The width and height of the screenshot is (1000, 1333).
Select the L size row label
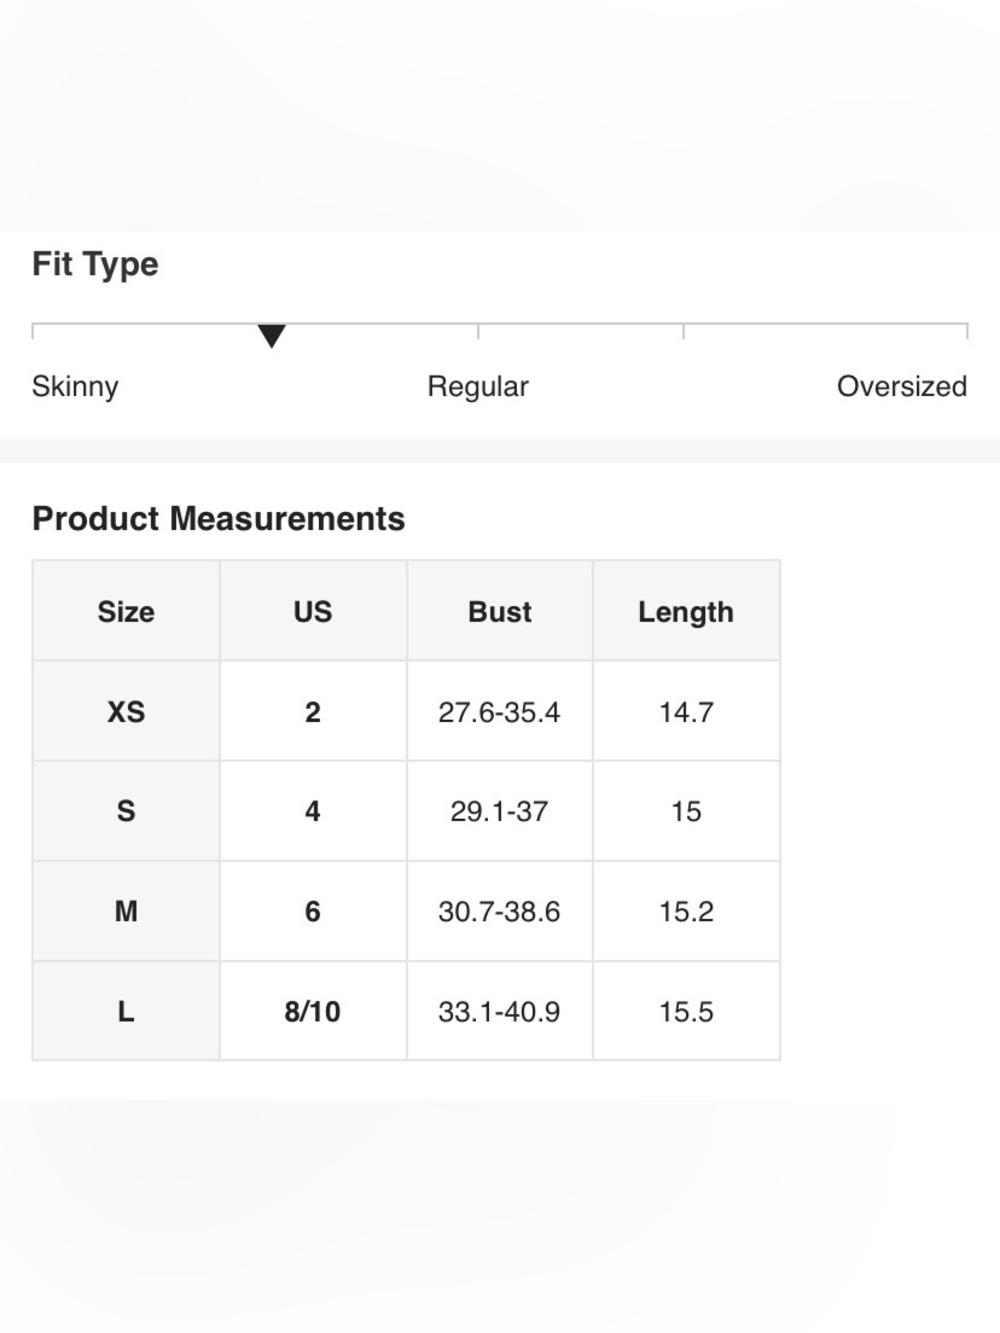[126, 1011]
